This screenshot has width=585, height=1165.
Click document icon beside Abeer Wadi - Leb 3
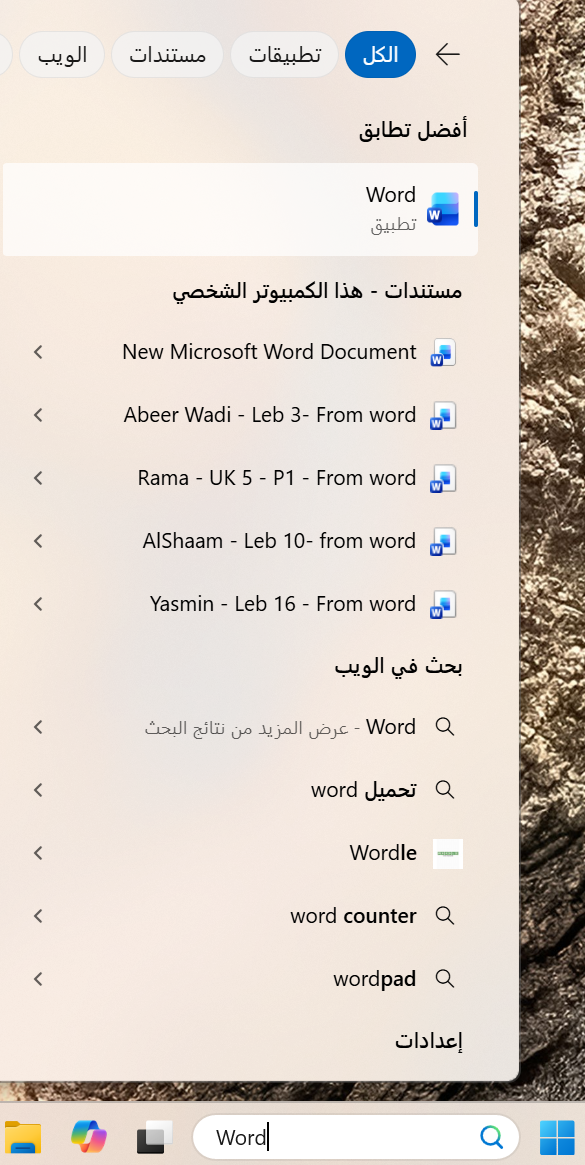(444, 415)
